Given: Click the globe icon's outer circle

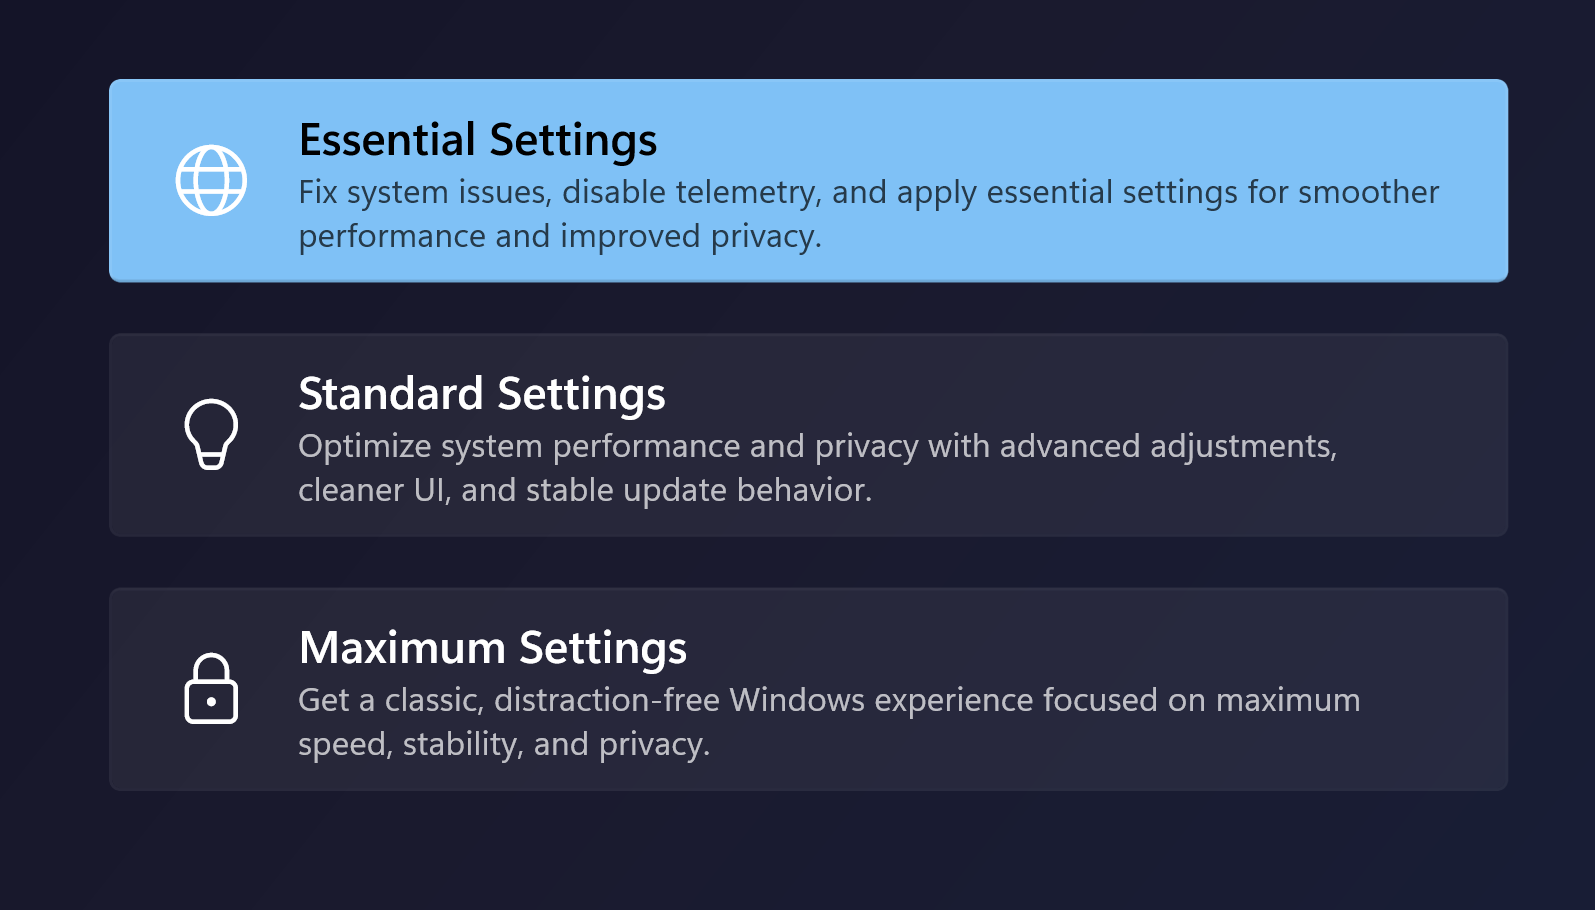Looking at the screenshot, I should pos(180,180).
